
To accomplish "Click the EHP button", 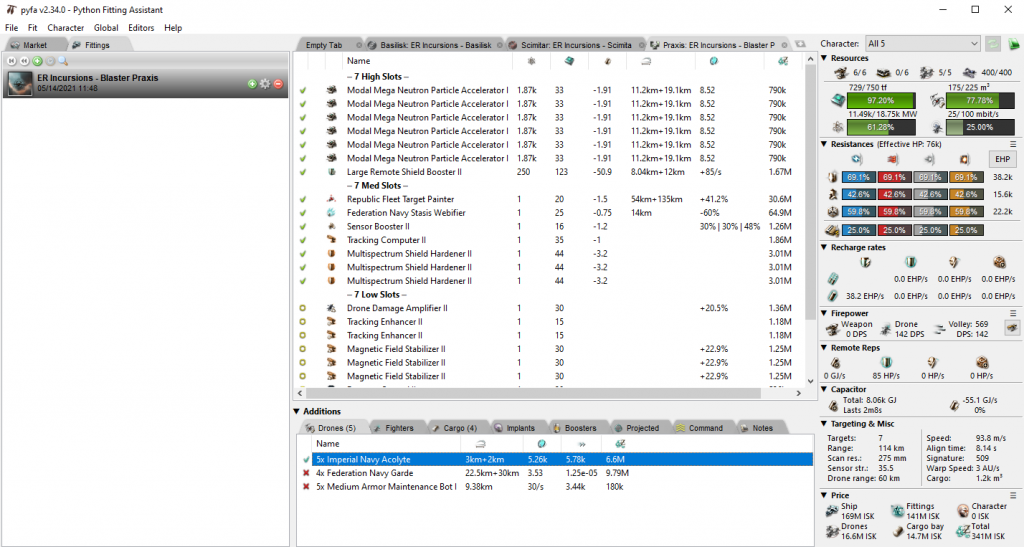I will (1002, 159).
